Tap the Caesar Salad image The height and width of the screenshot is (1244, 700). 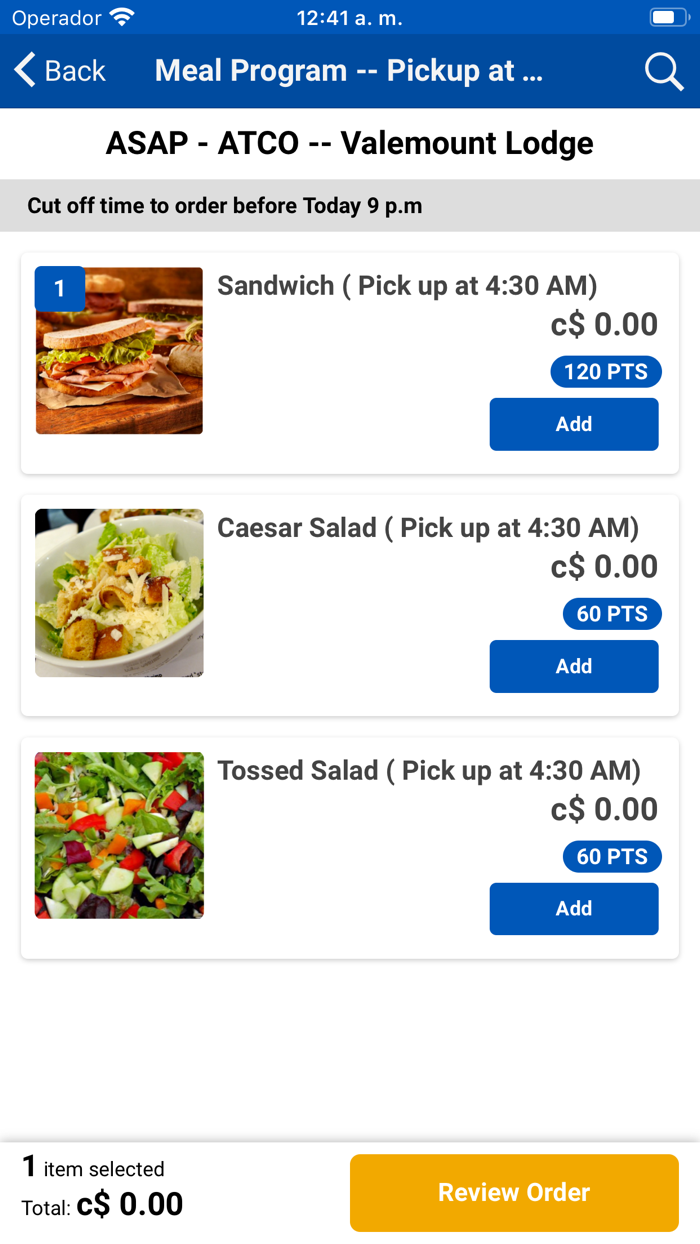click(x=118, y=592)
